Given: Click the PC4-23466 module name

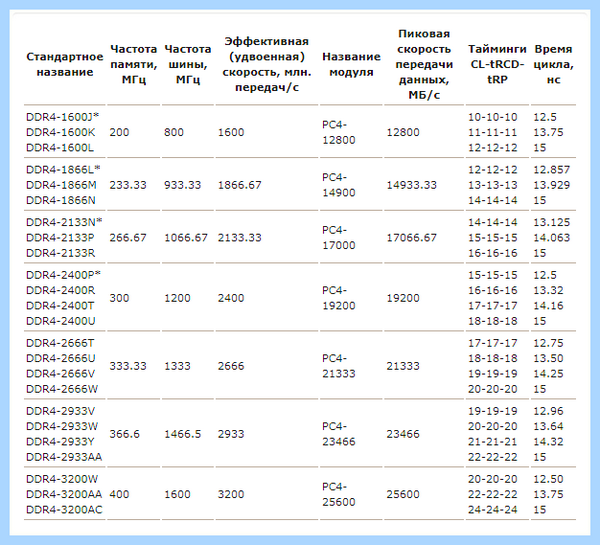Looking at the screenshot, I should point(339,434).
